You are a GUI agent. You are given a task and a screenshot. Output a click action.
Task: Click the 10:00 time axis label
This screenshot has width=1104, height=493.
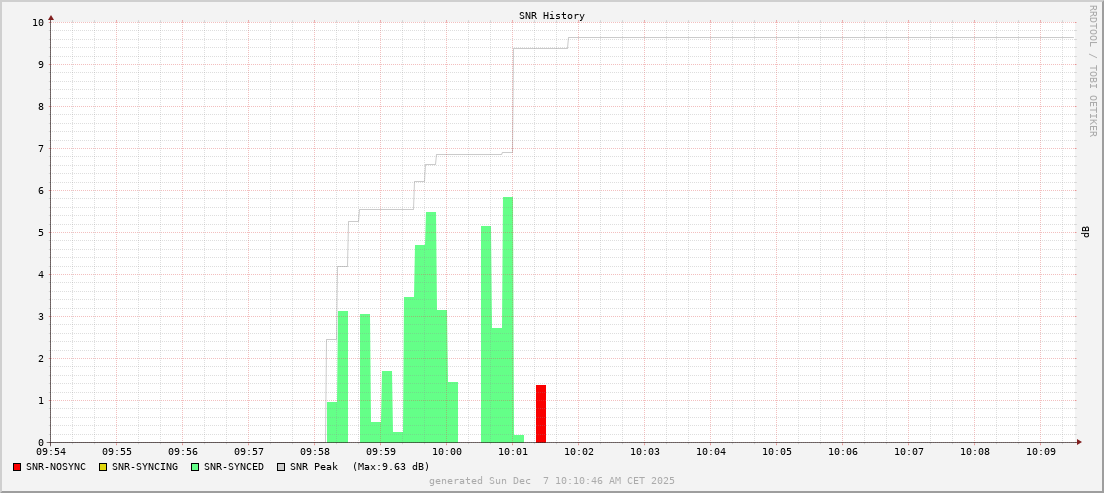tap(447, 452)
